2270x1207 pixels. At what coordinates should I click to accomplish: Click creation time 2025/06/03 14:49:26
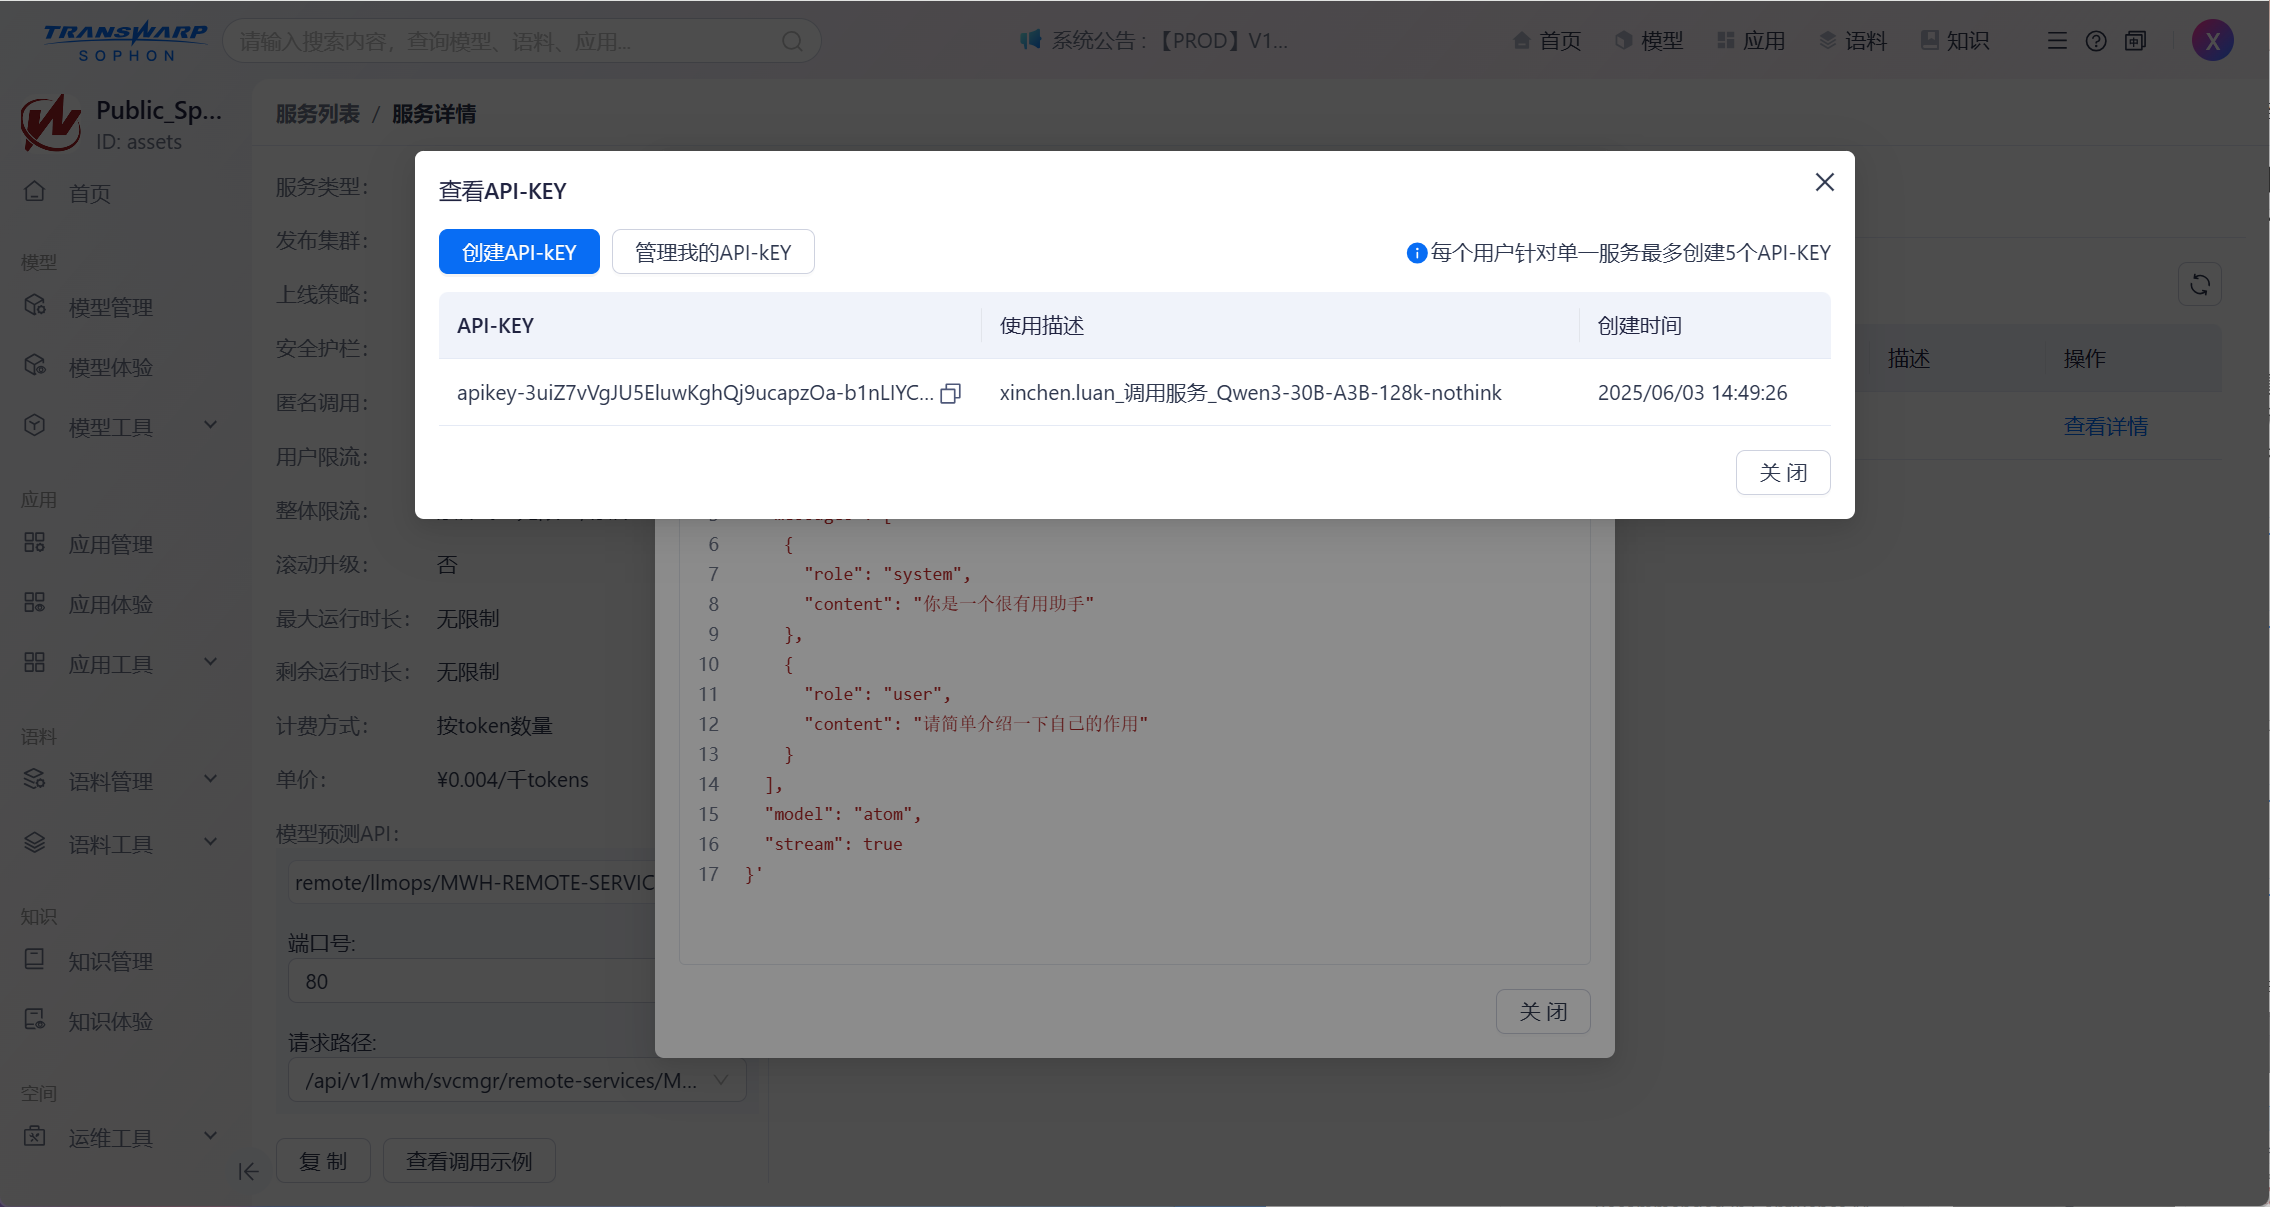pyautogui.click(x=1692, y=393)
